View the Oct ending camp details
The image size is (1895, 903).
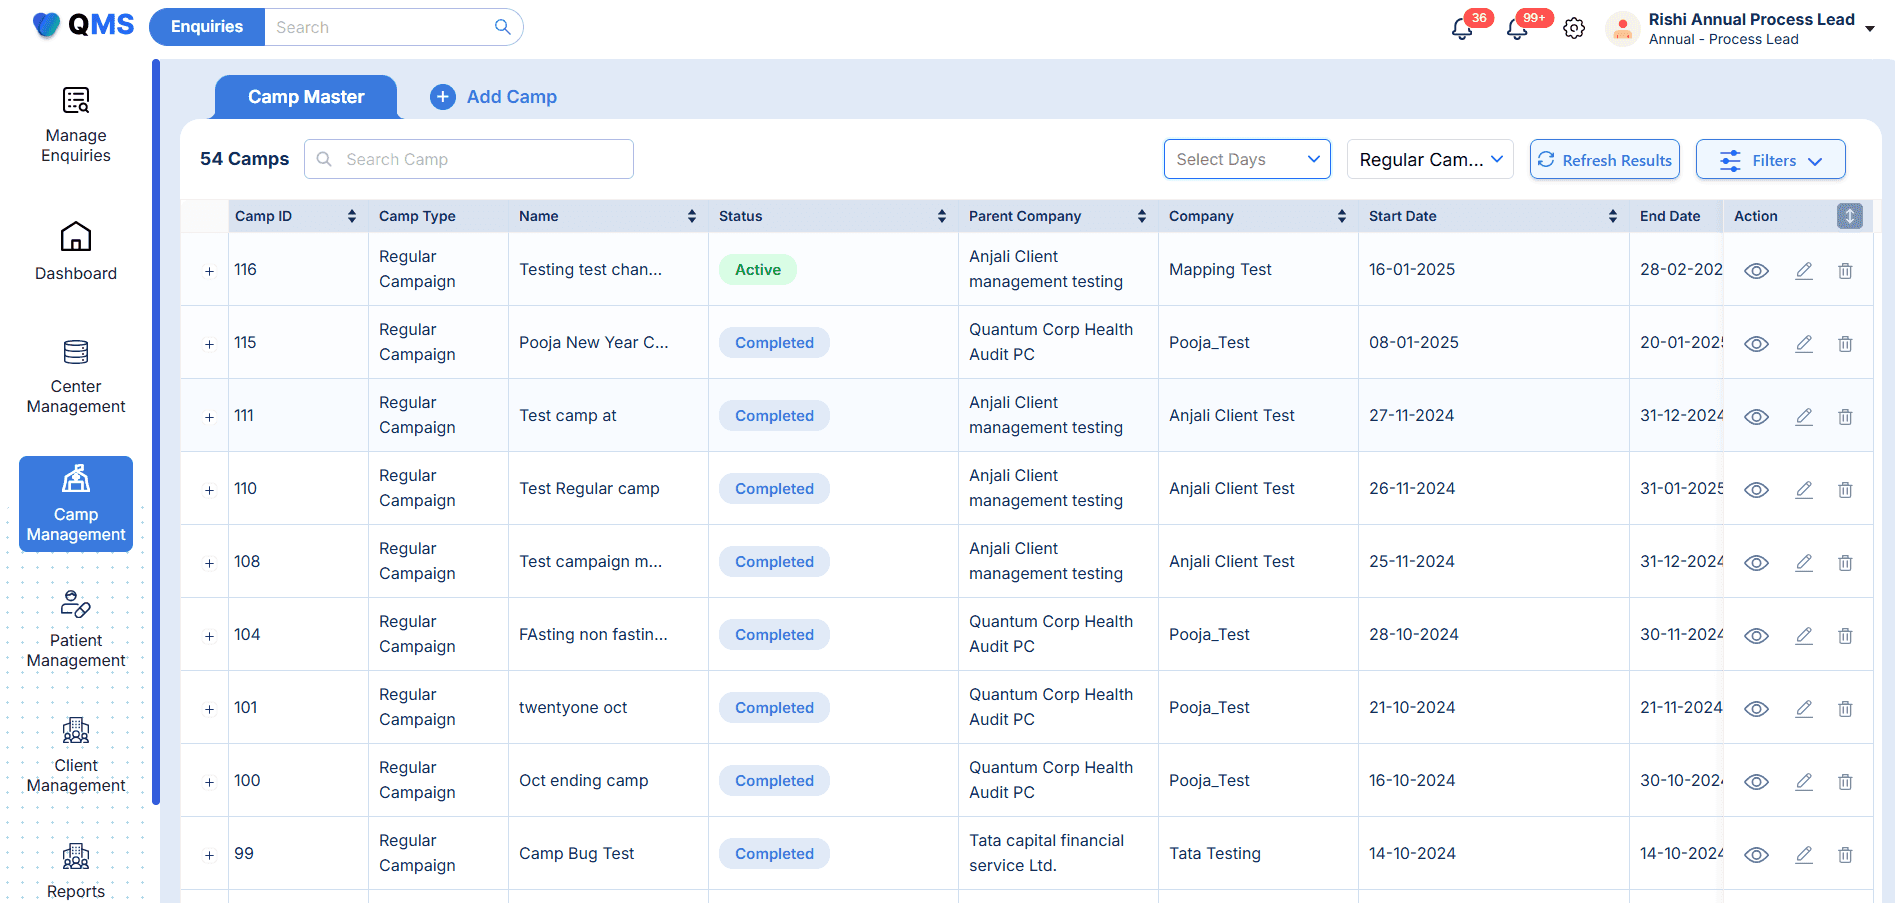click(1756, 781)
